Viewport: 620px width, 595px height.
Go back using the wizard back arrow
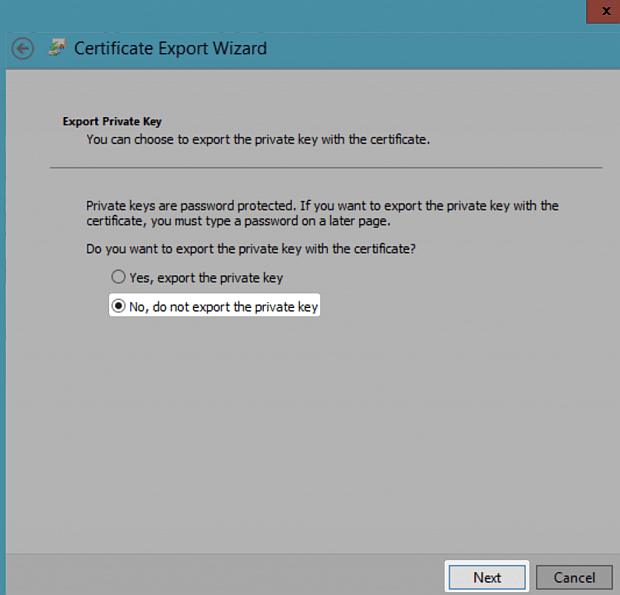tap(23, 49)
